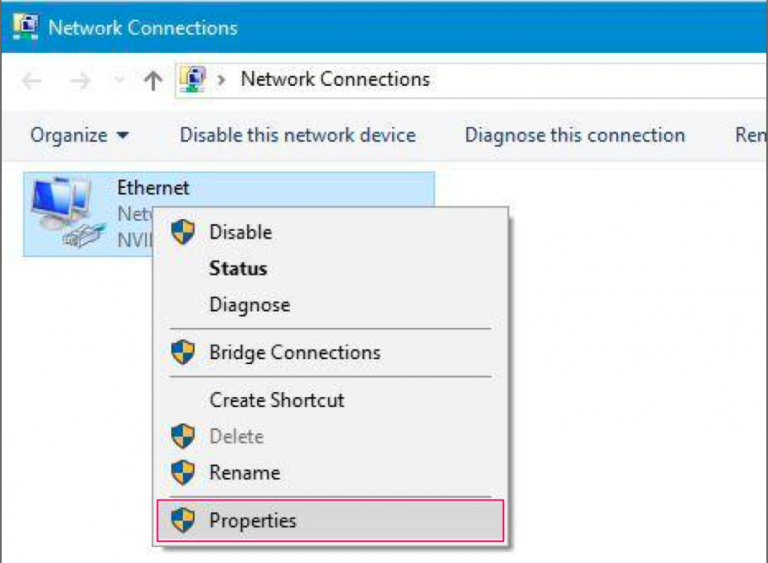Click Disable this network device
The image size is (768, 563).
tap(298, 135)
